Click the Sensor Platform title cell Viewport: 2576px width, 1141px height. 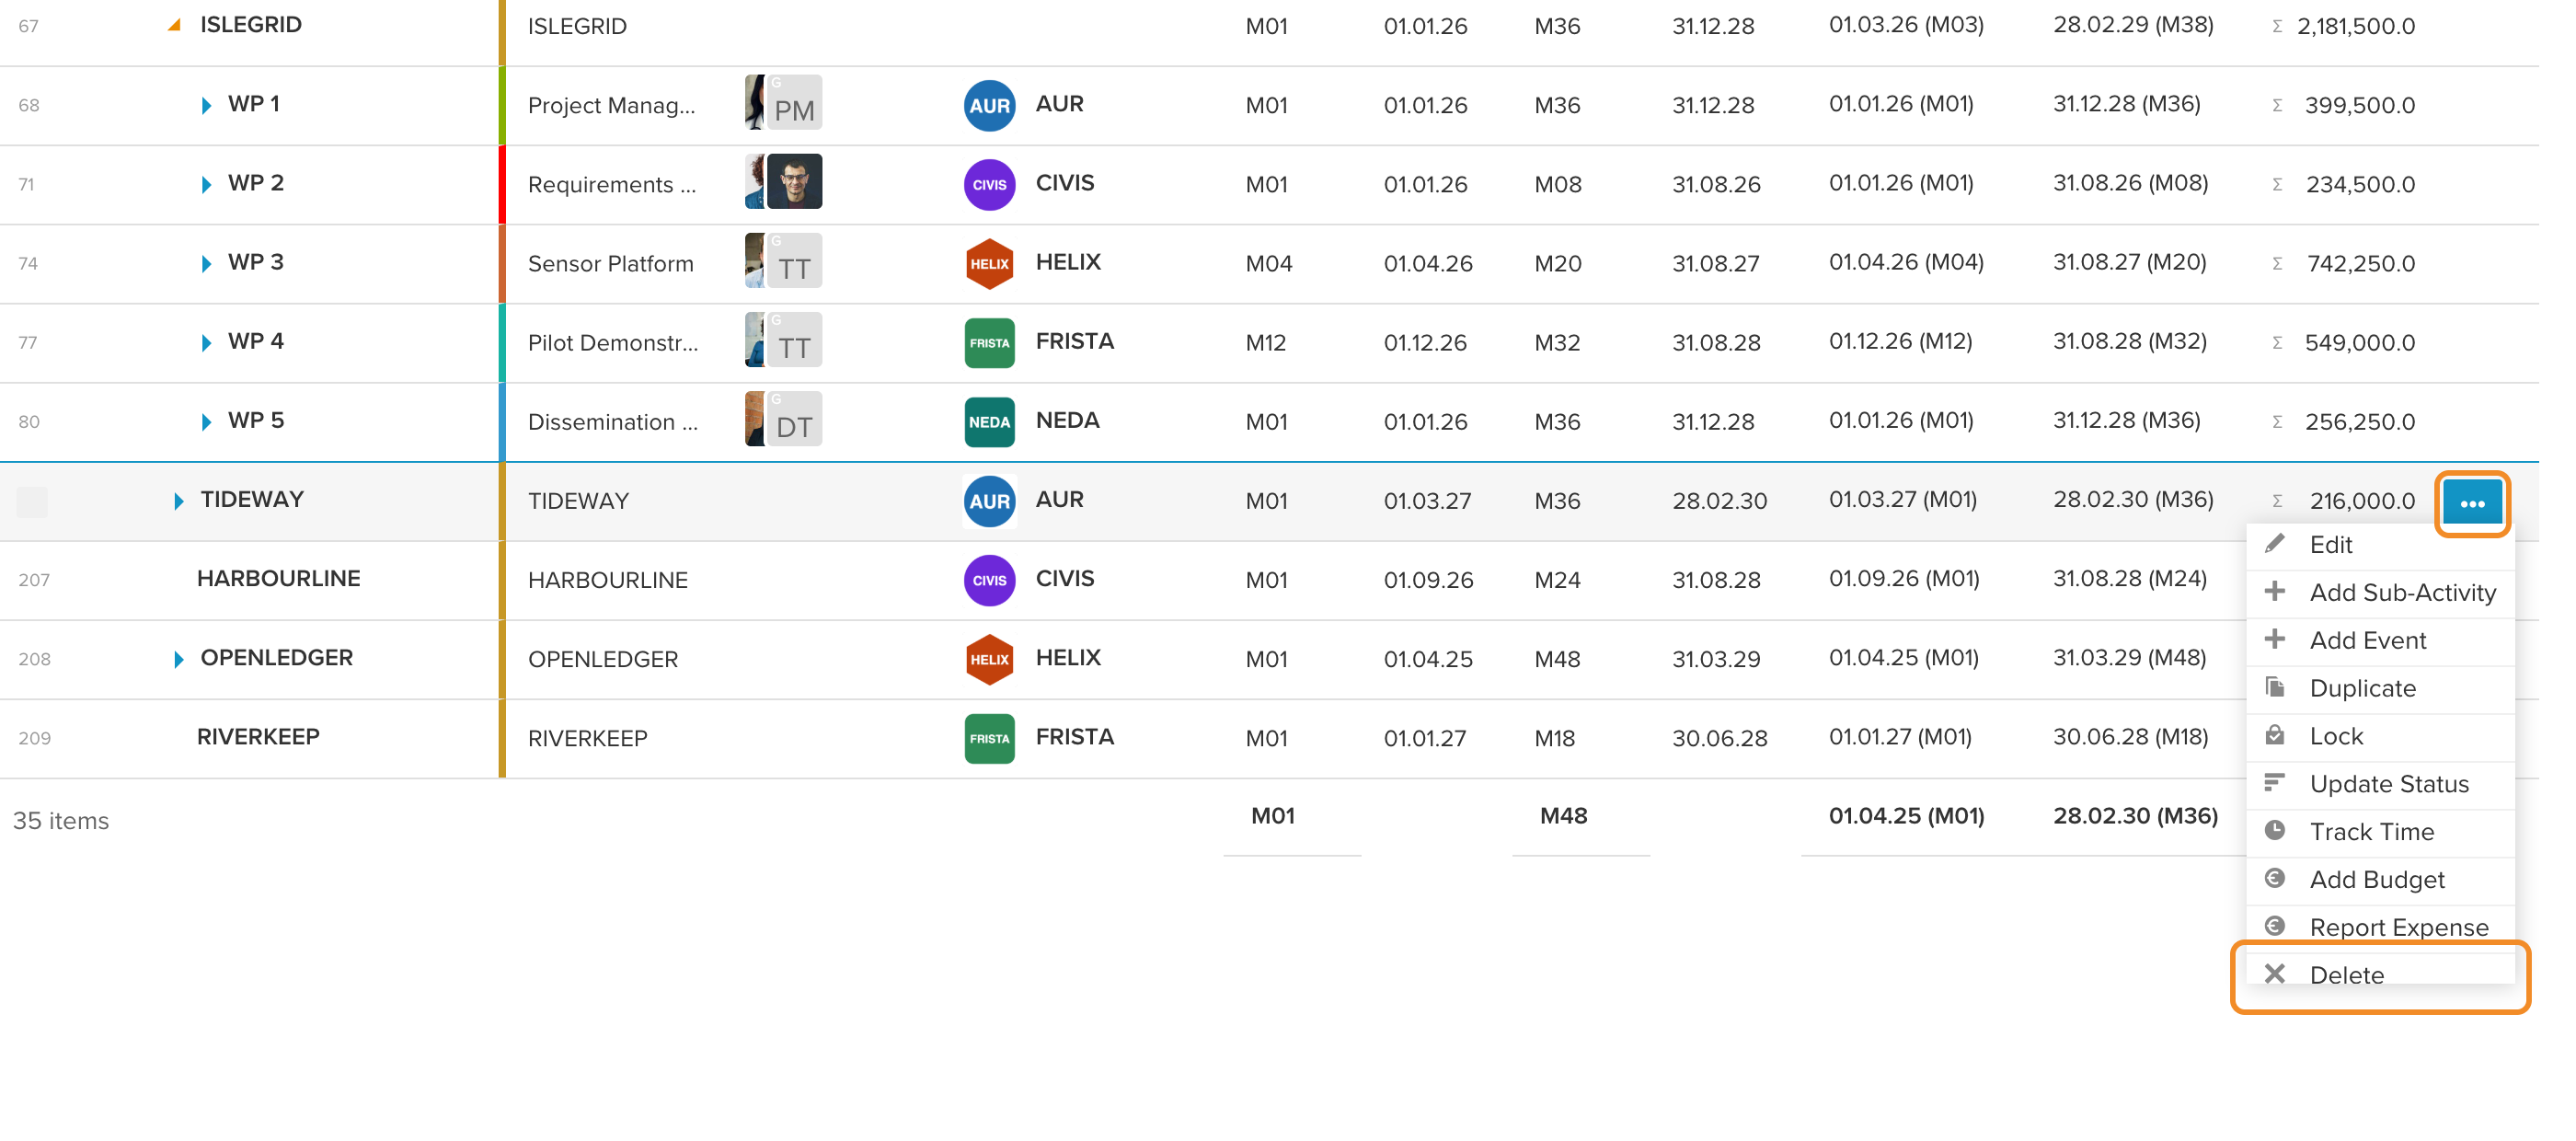pos(610,264)
